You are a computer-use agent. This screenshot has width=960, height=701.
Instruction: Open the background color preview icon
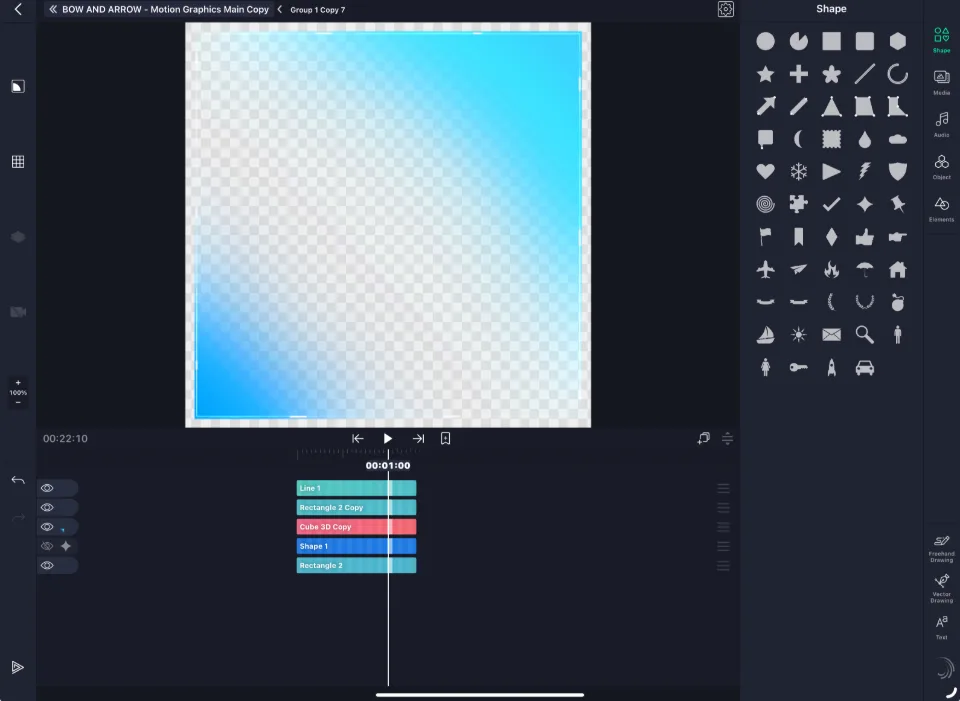tap(18, 86)
